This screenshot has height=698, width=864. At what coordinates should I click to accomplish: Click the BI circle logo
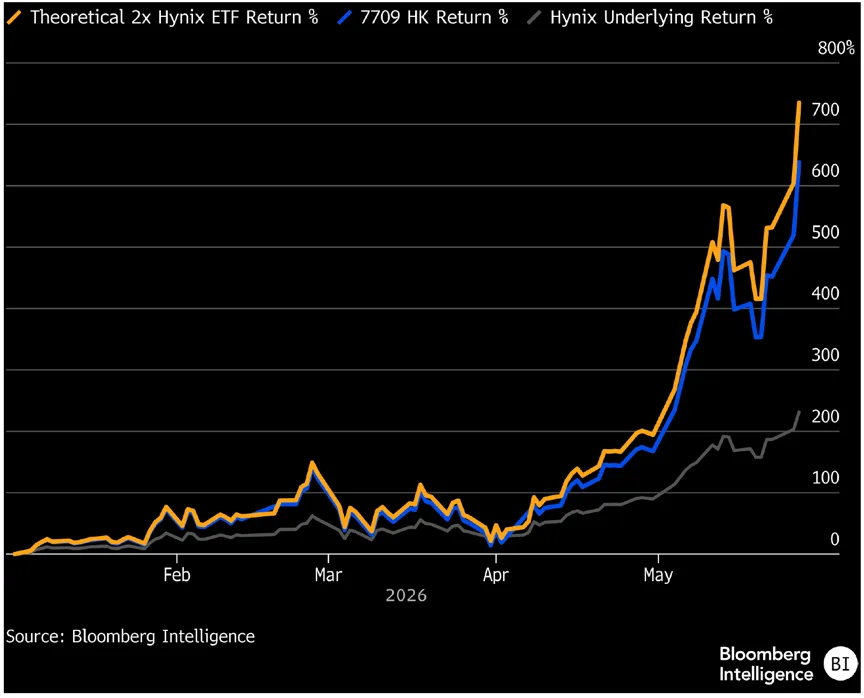(840, 663)
